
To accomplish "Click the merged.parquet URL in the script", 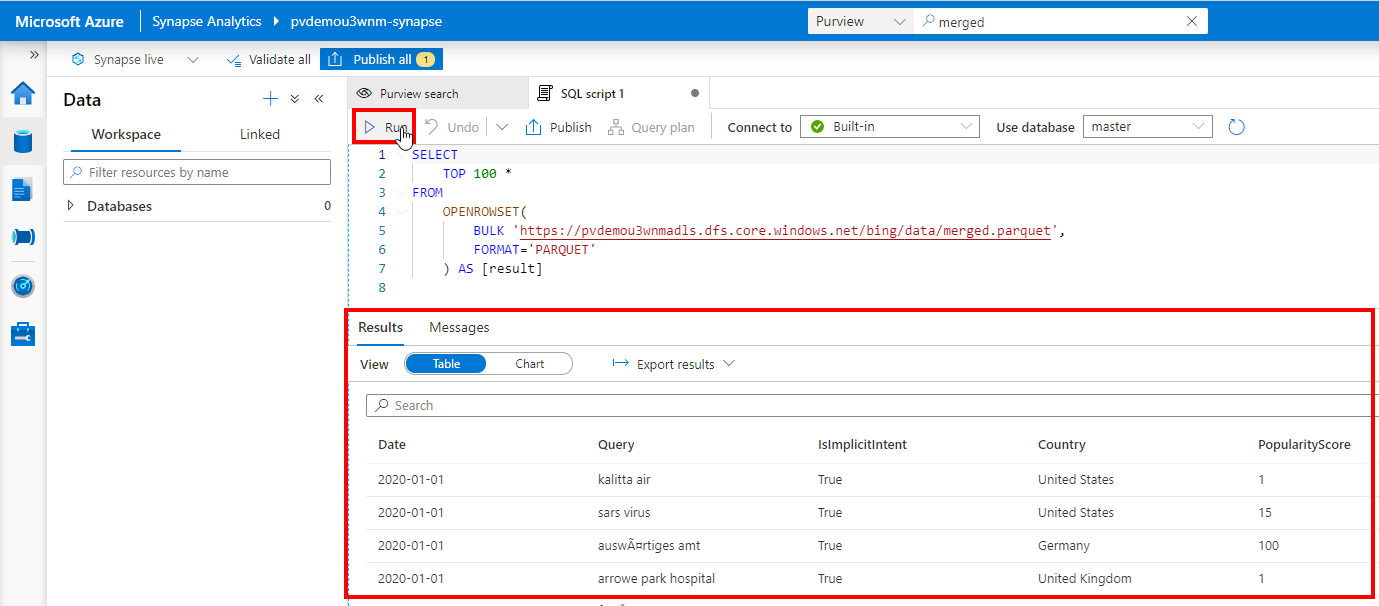I will pos(785,230).
